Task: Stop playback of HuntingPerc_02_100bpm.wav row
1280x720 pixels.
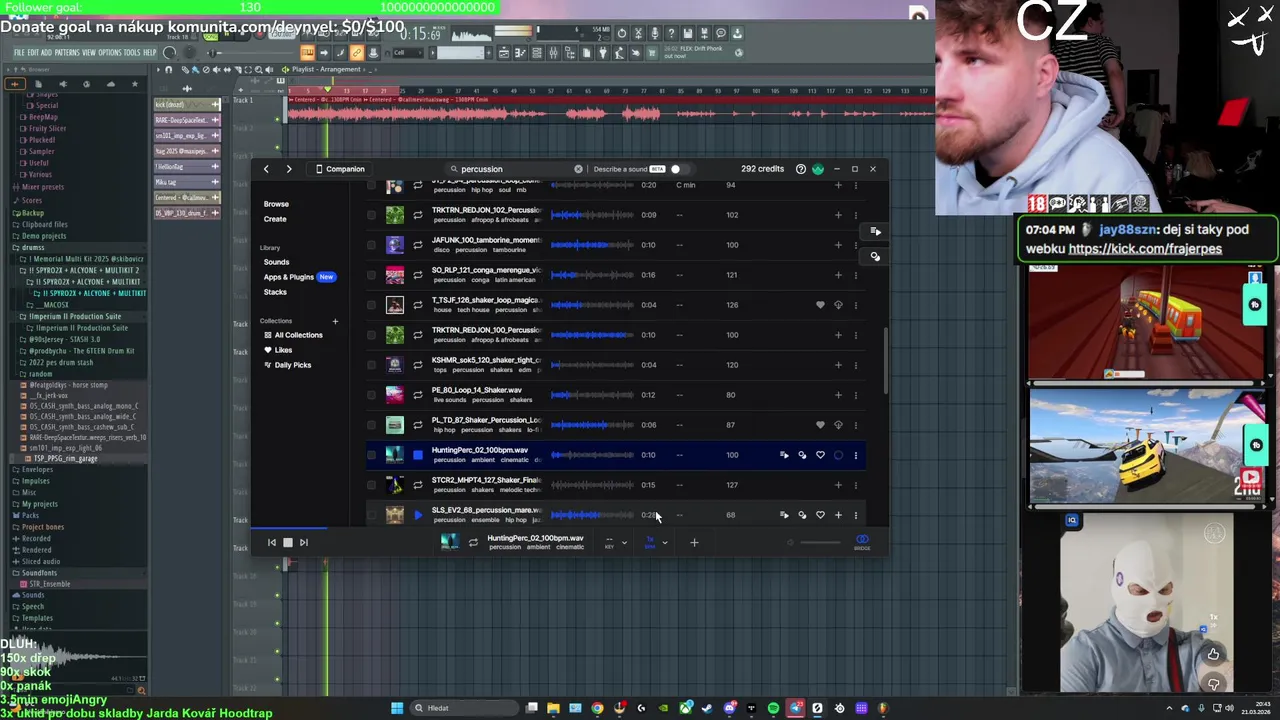Action: [418, 455]
